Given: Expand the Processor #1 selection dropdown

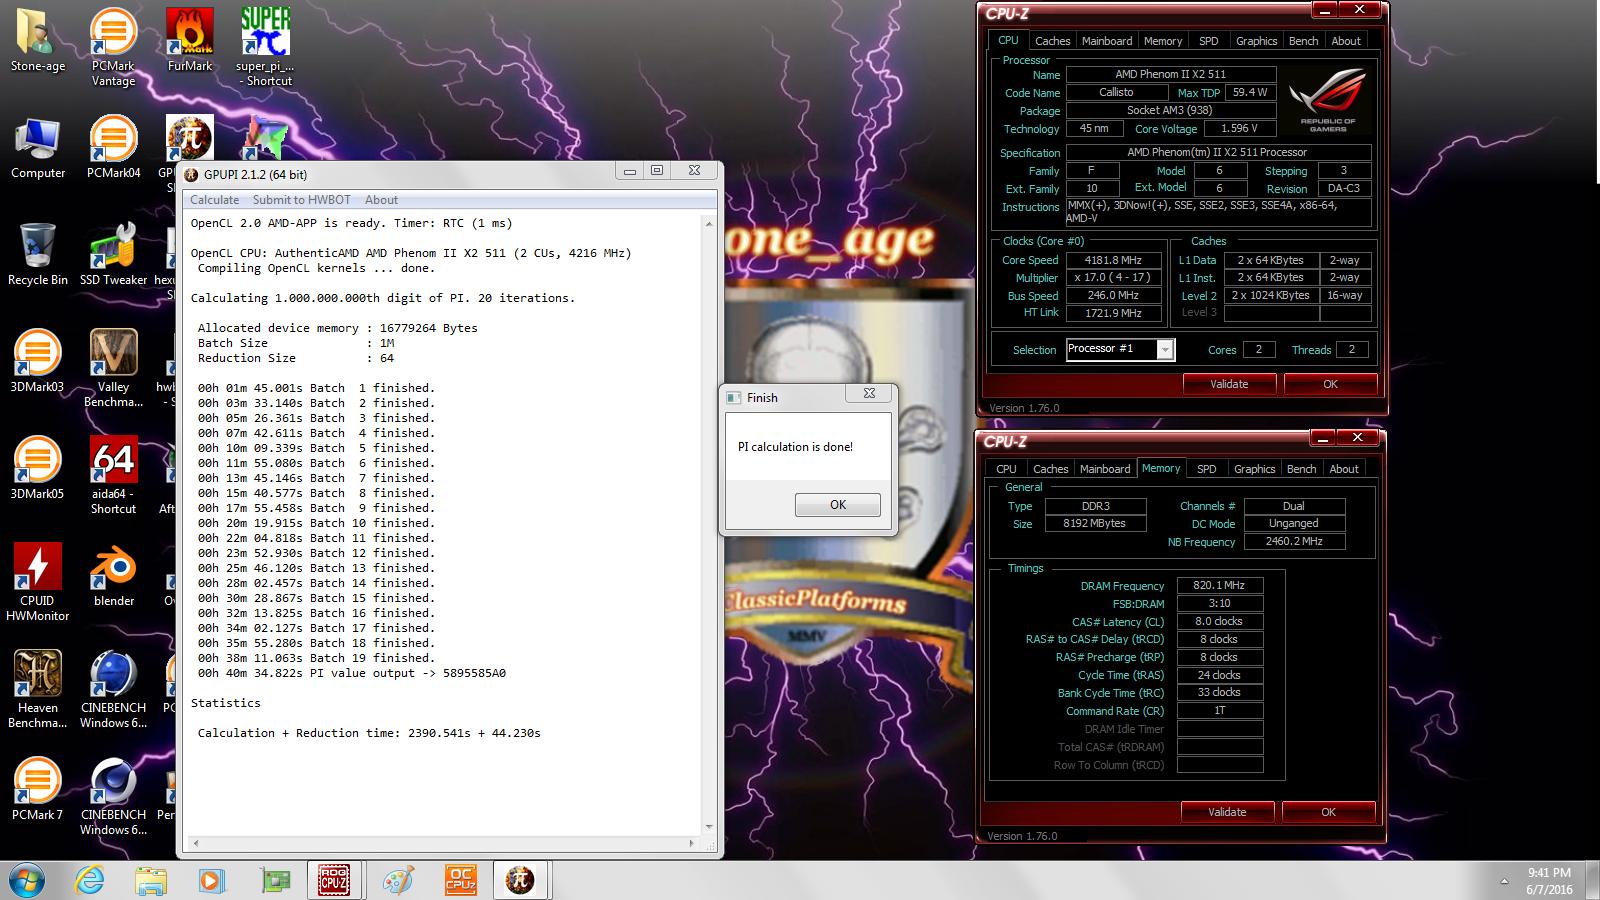Looking at the screenshot, I should [x=1164, y=349].
